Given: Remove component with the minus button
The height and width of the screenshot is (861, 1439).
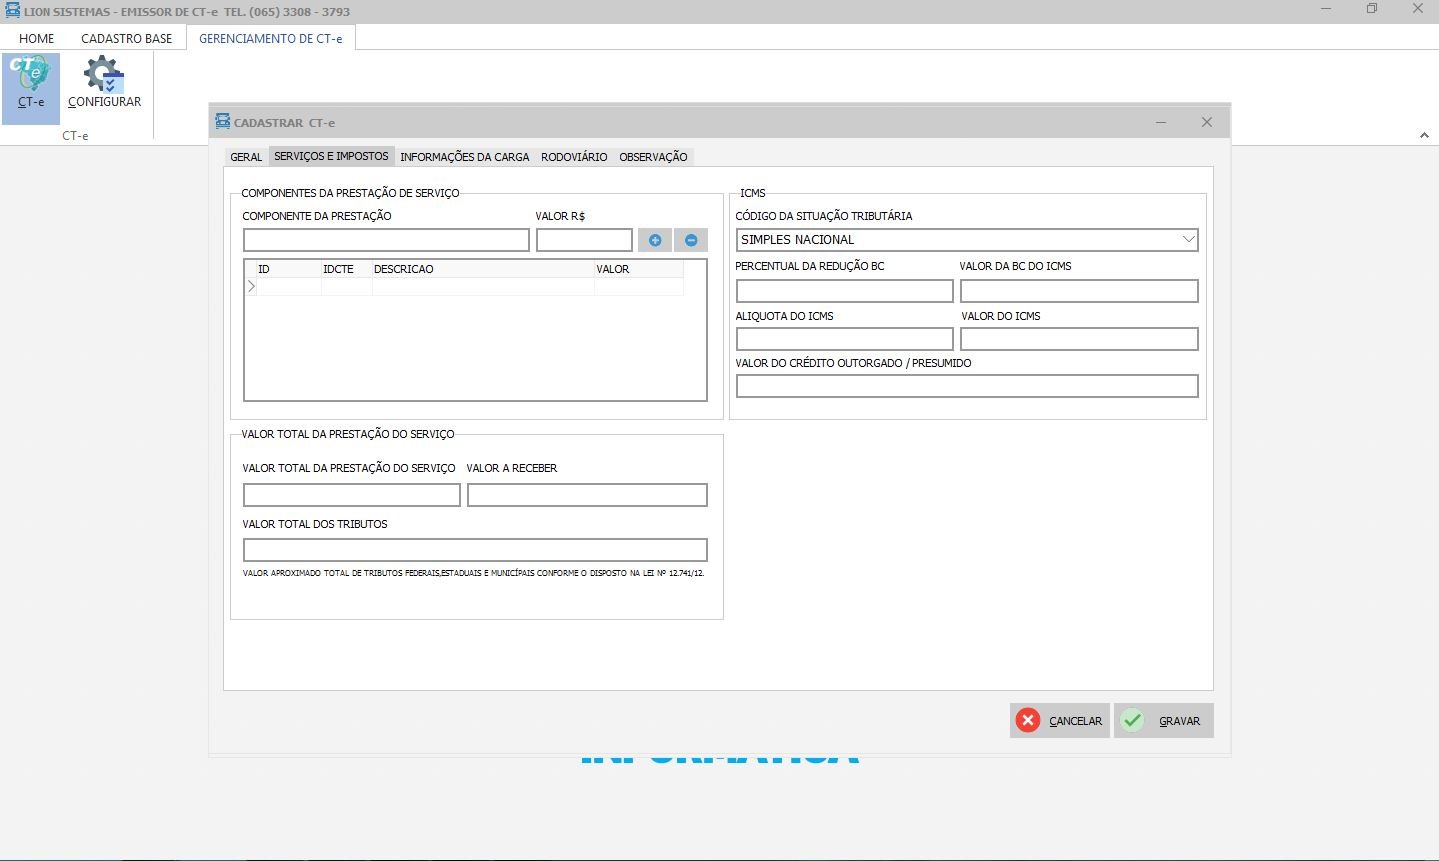Looking at the screenshot, I should [691, 240].
